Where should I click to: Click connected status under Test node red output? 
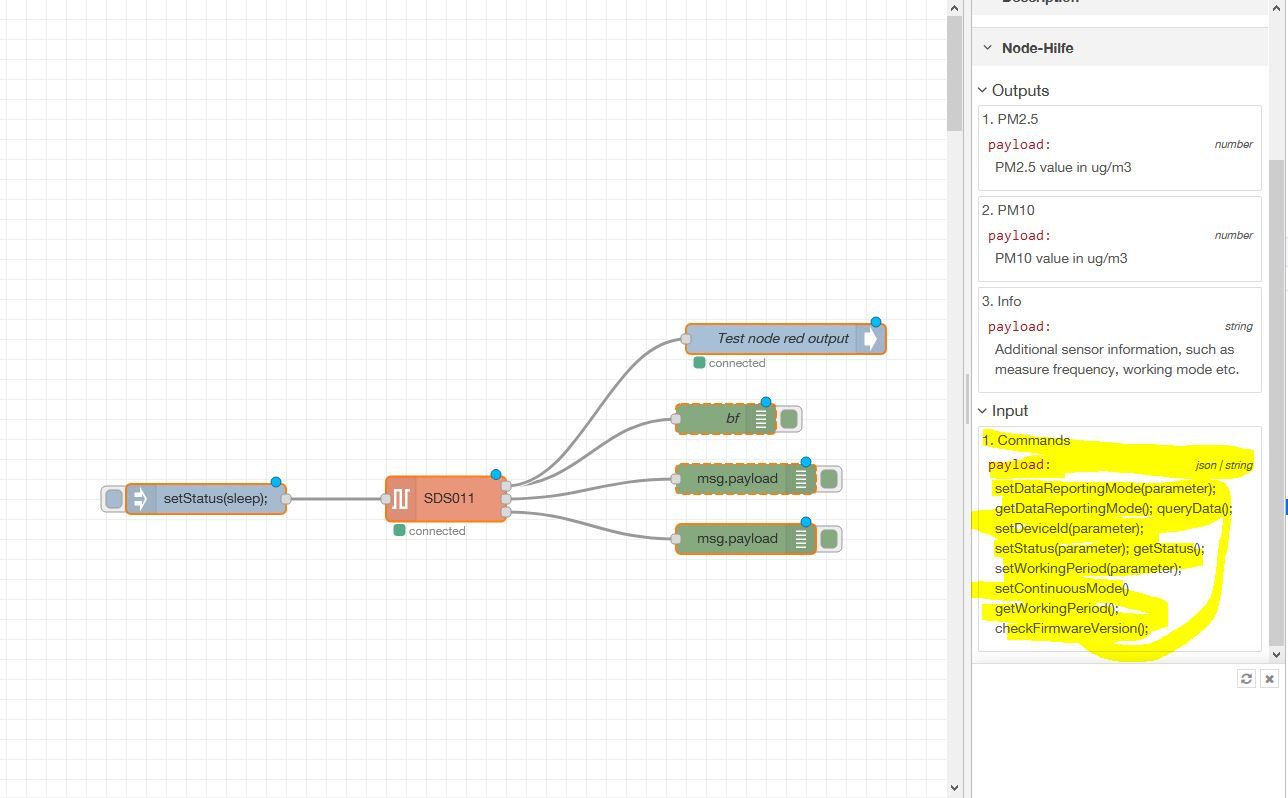click(730, 363)
